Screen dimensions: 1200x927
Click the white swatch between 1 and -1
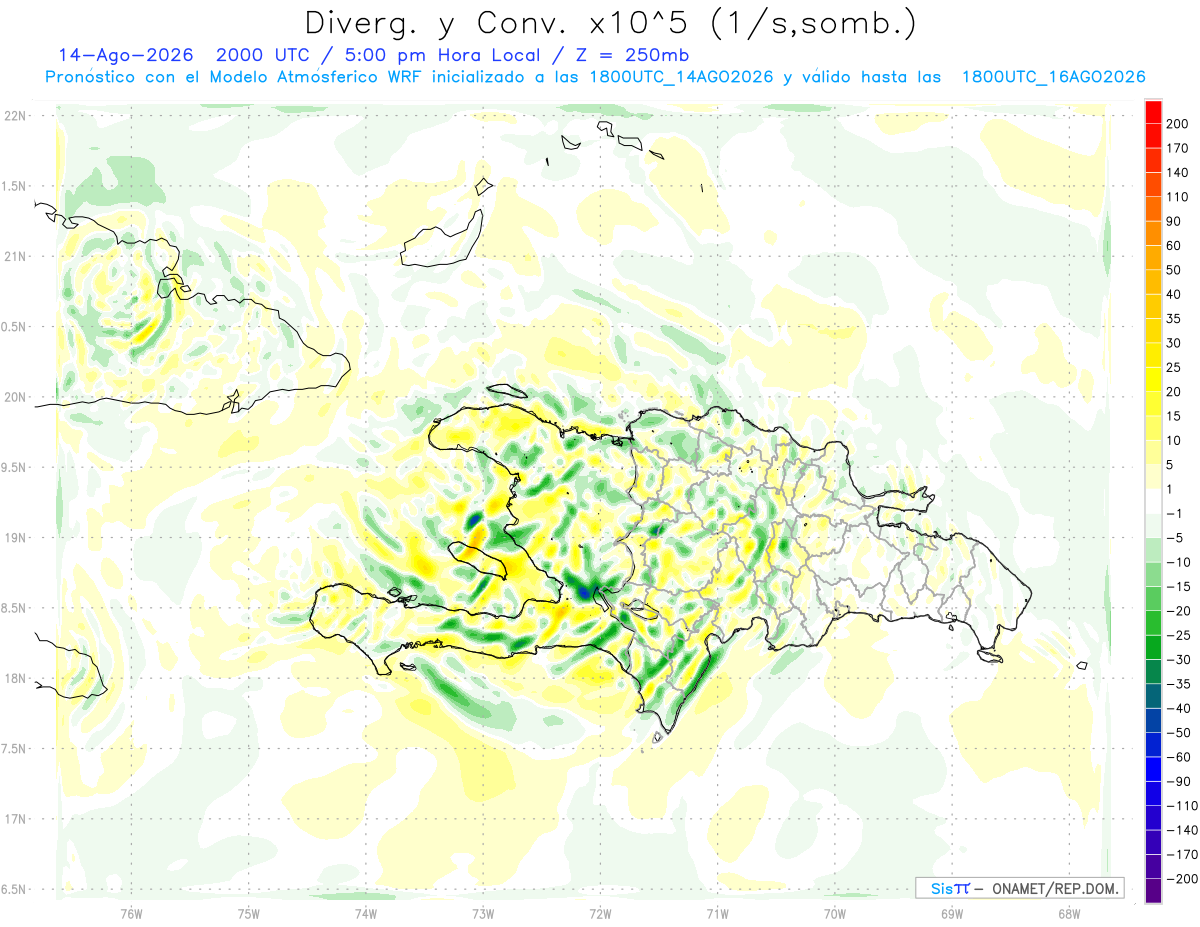point(1153,502)
